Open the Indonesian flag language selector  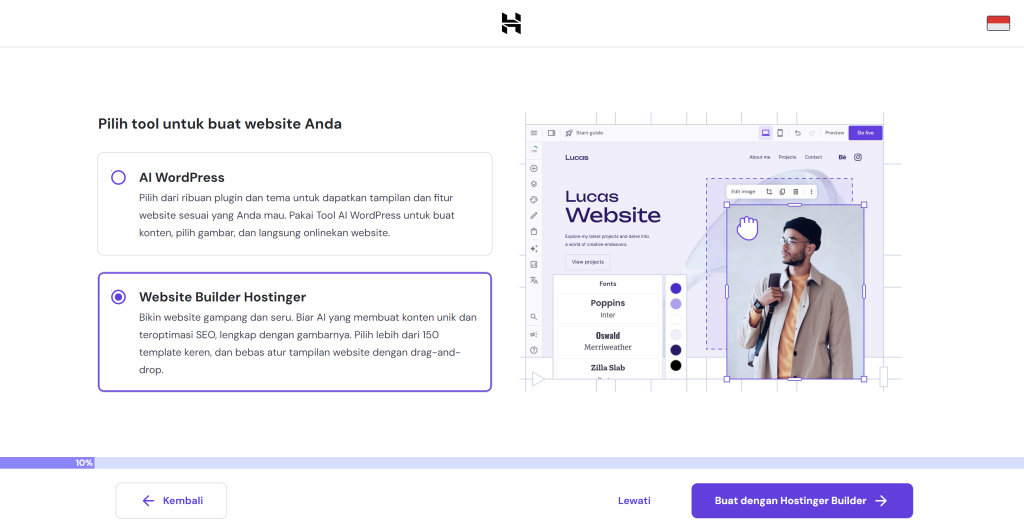click(x=998, y=24)
